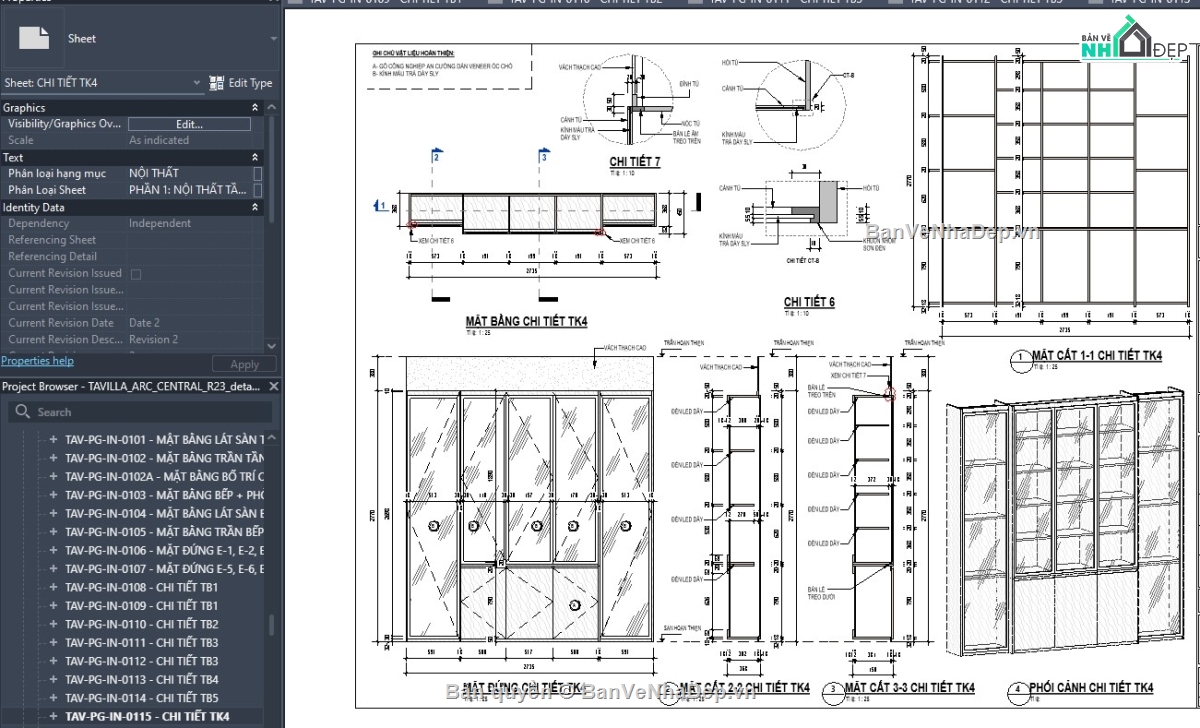Click the Apply button in Properties
Screen dimensions: 1200x728
(x=244, y=365)
